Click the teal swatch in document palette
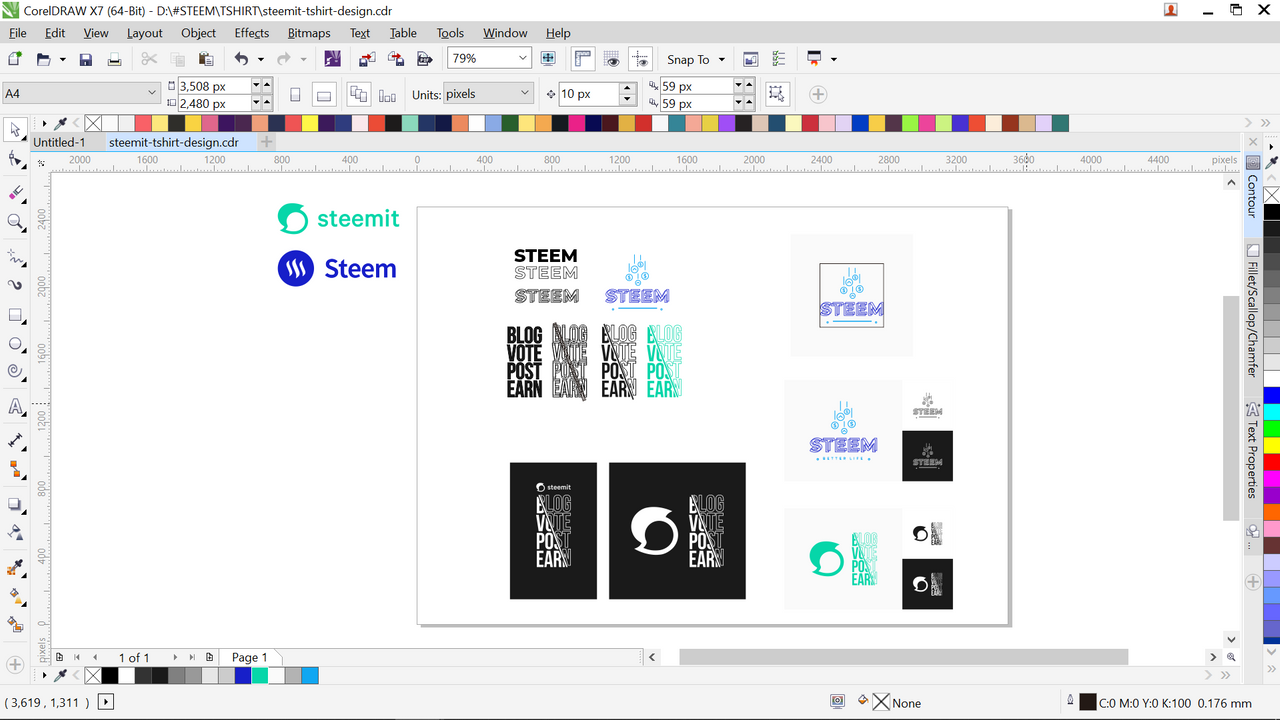This screenshot has height=720, width=1280. [260, 676]
